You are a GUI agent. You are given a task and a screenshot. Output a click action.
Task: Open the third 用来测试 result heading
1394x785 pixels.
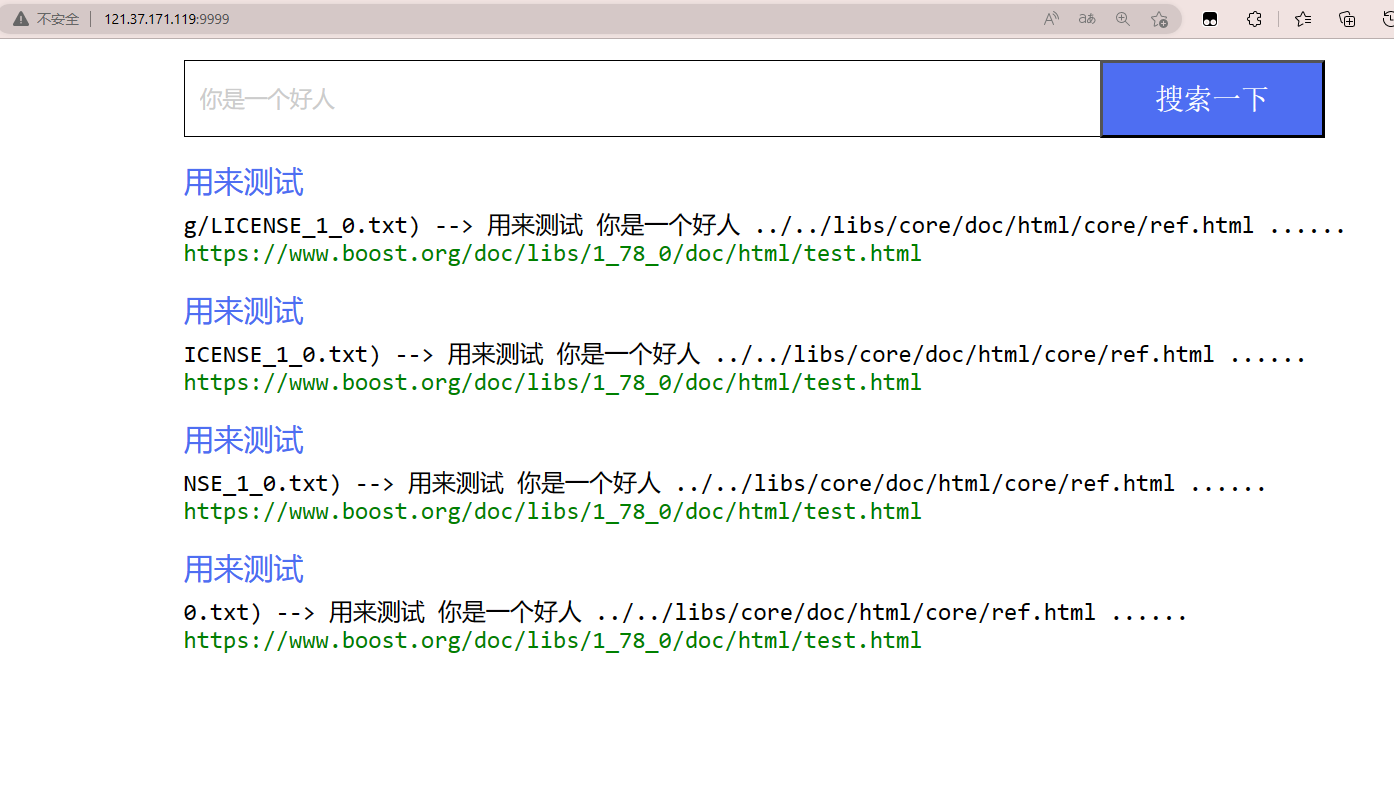click(x=243, y=440)
